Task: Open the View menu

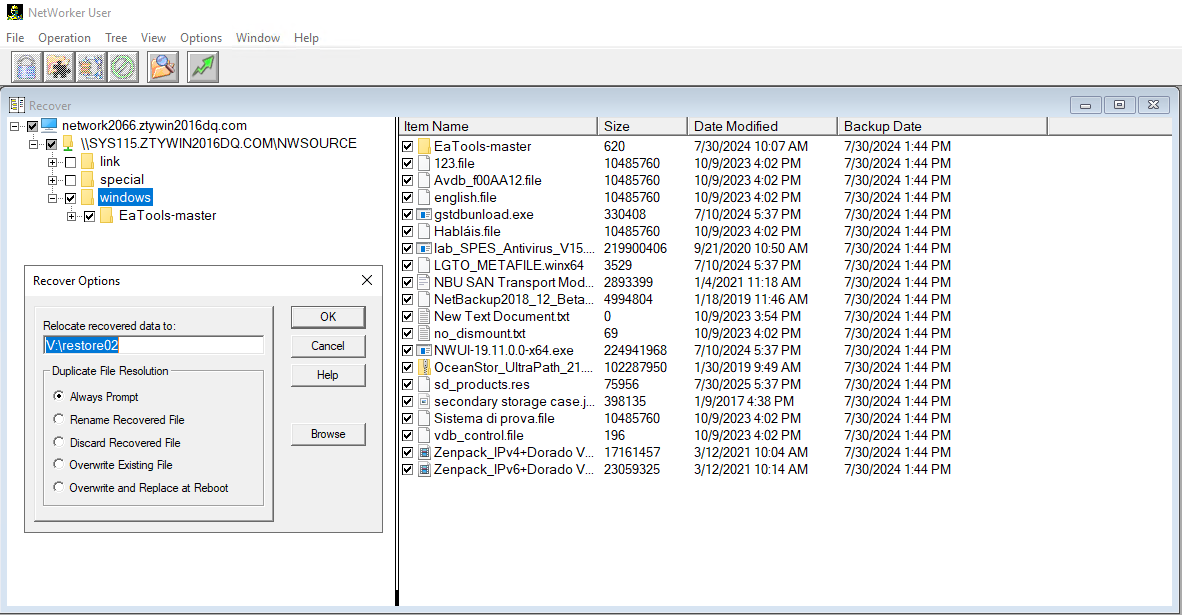Action: [153, 38]
